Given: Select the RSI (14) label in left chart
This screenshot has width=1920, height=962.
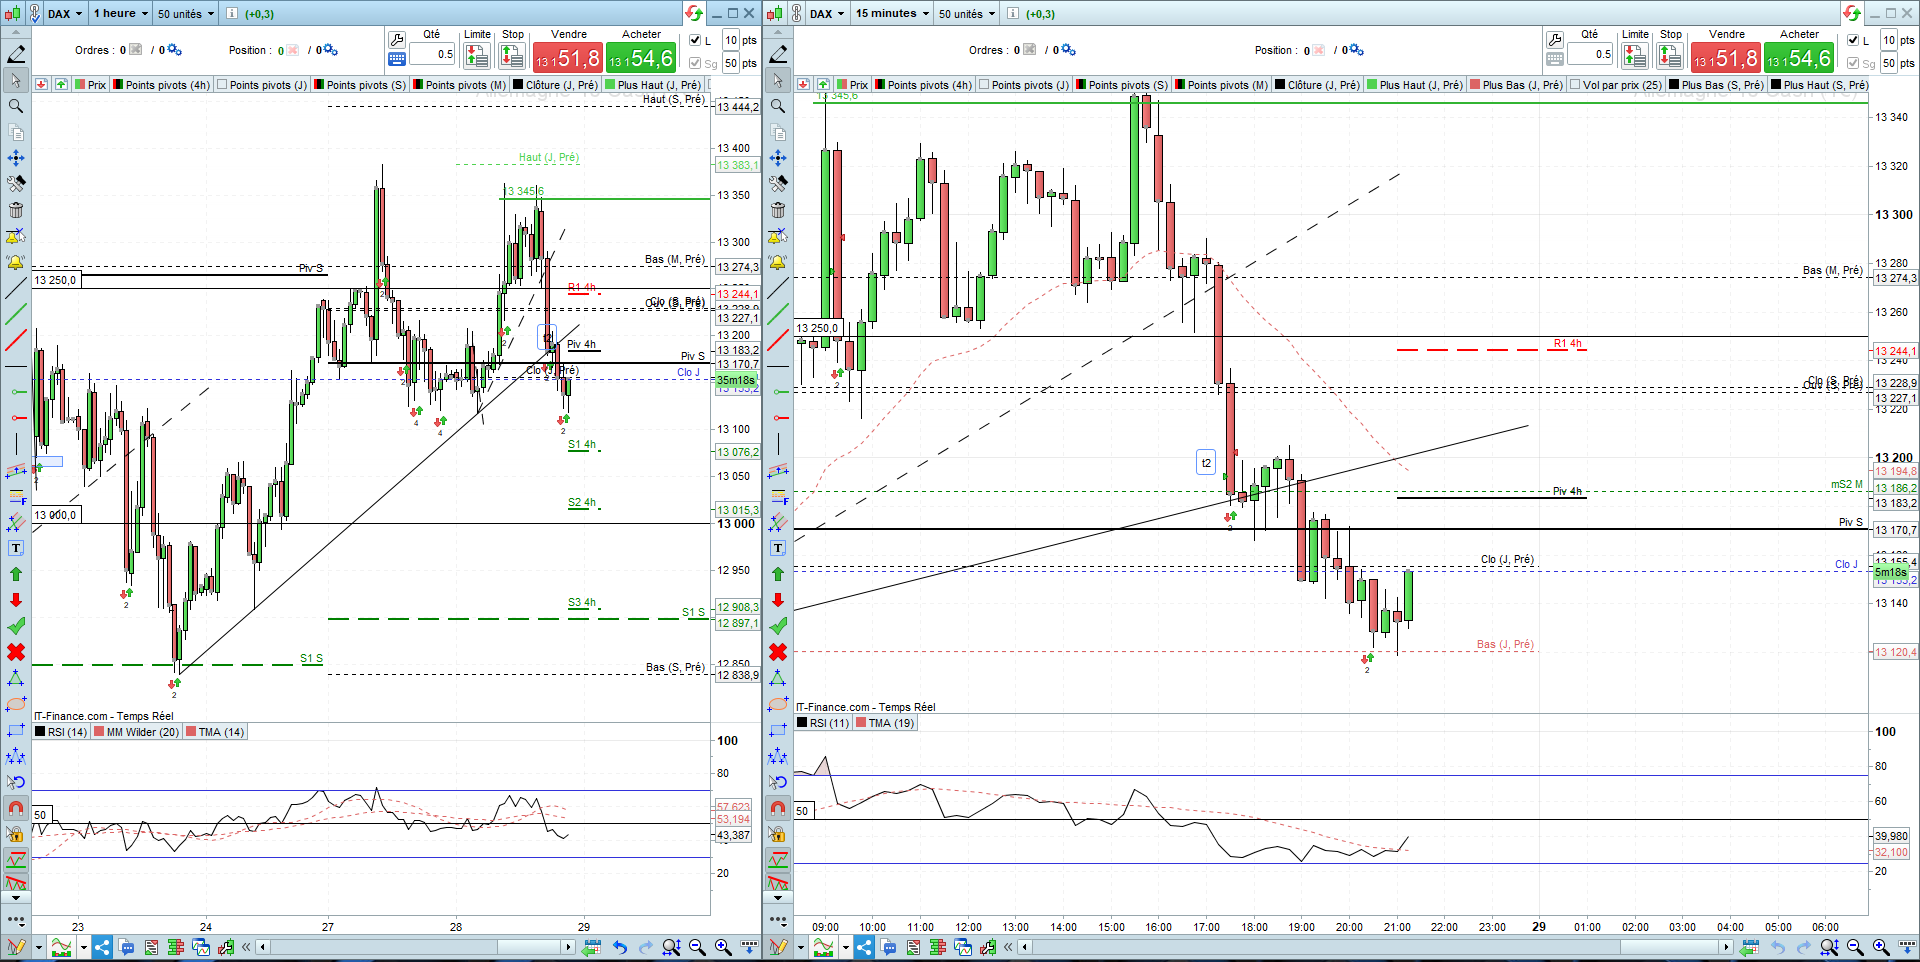Looking at the screenshot, I should pos(62,732).
